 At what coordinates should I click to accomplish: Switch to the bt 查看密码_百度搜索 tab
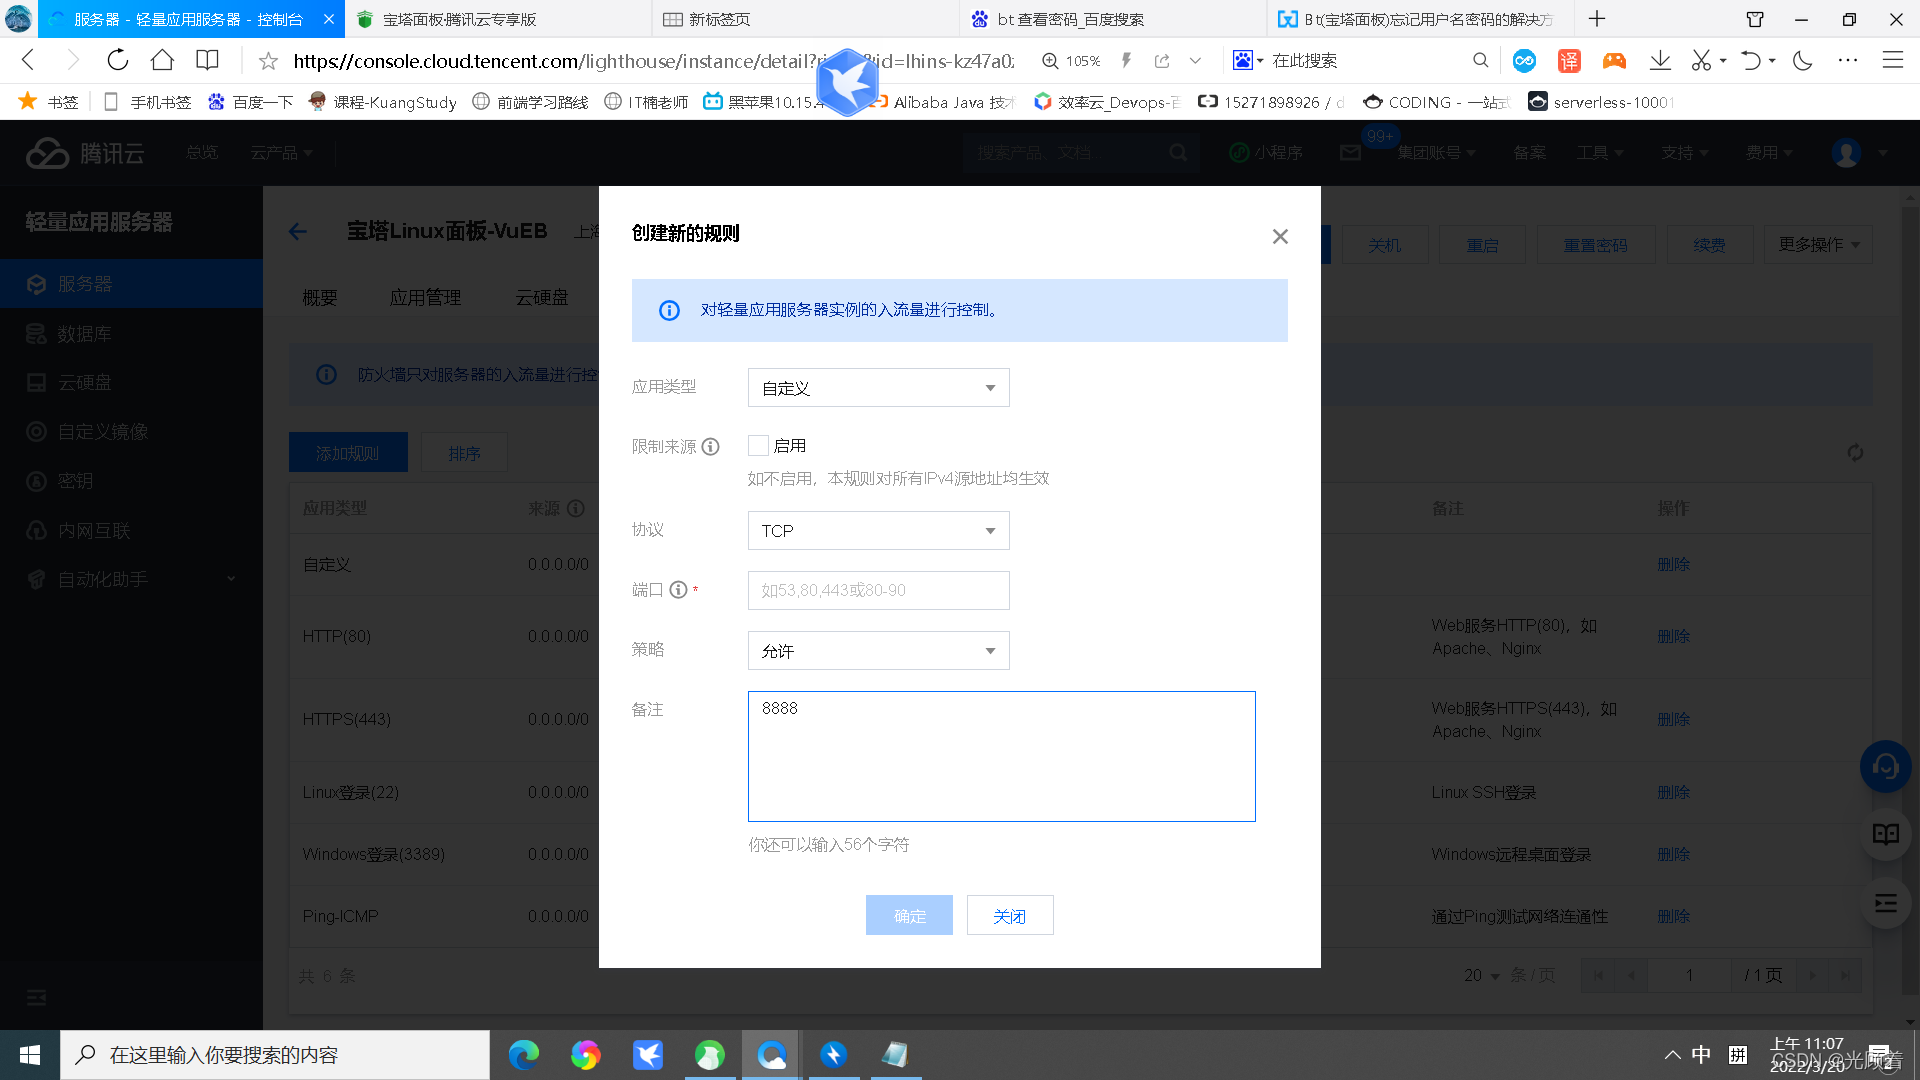click(x=1070, y=19)
